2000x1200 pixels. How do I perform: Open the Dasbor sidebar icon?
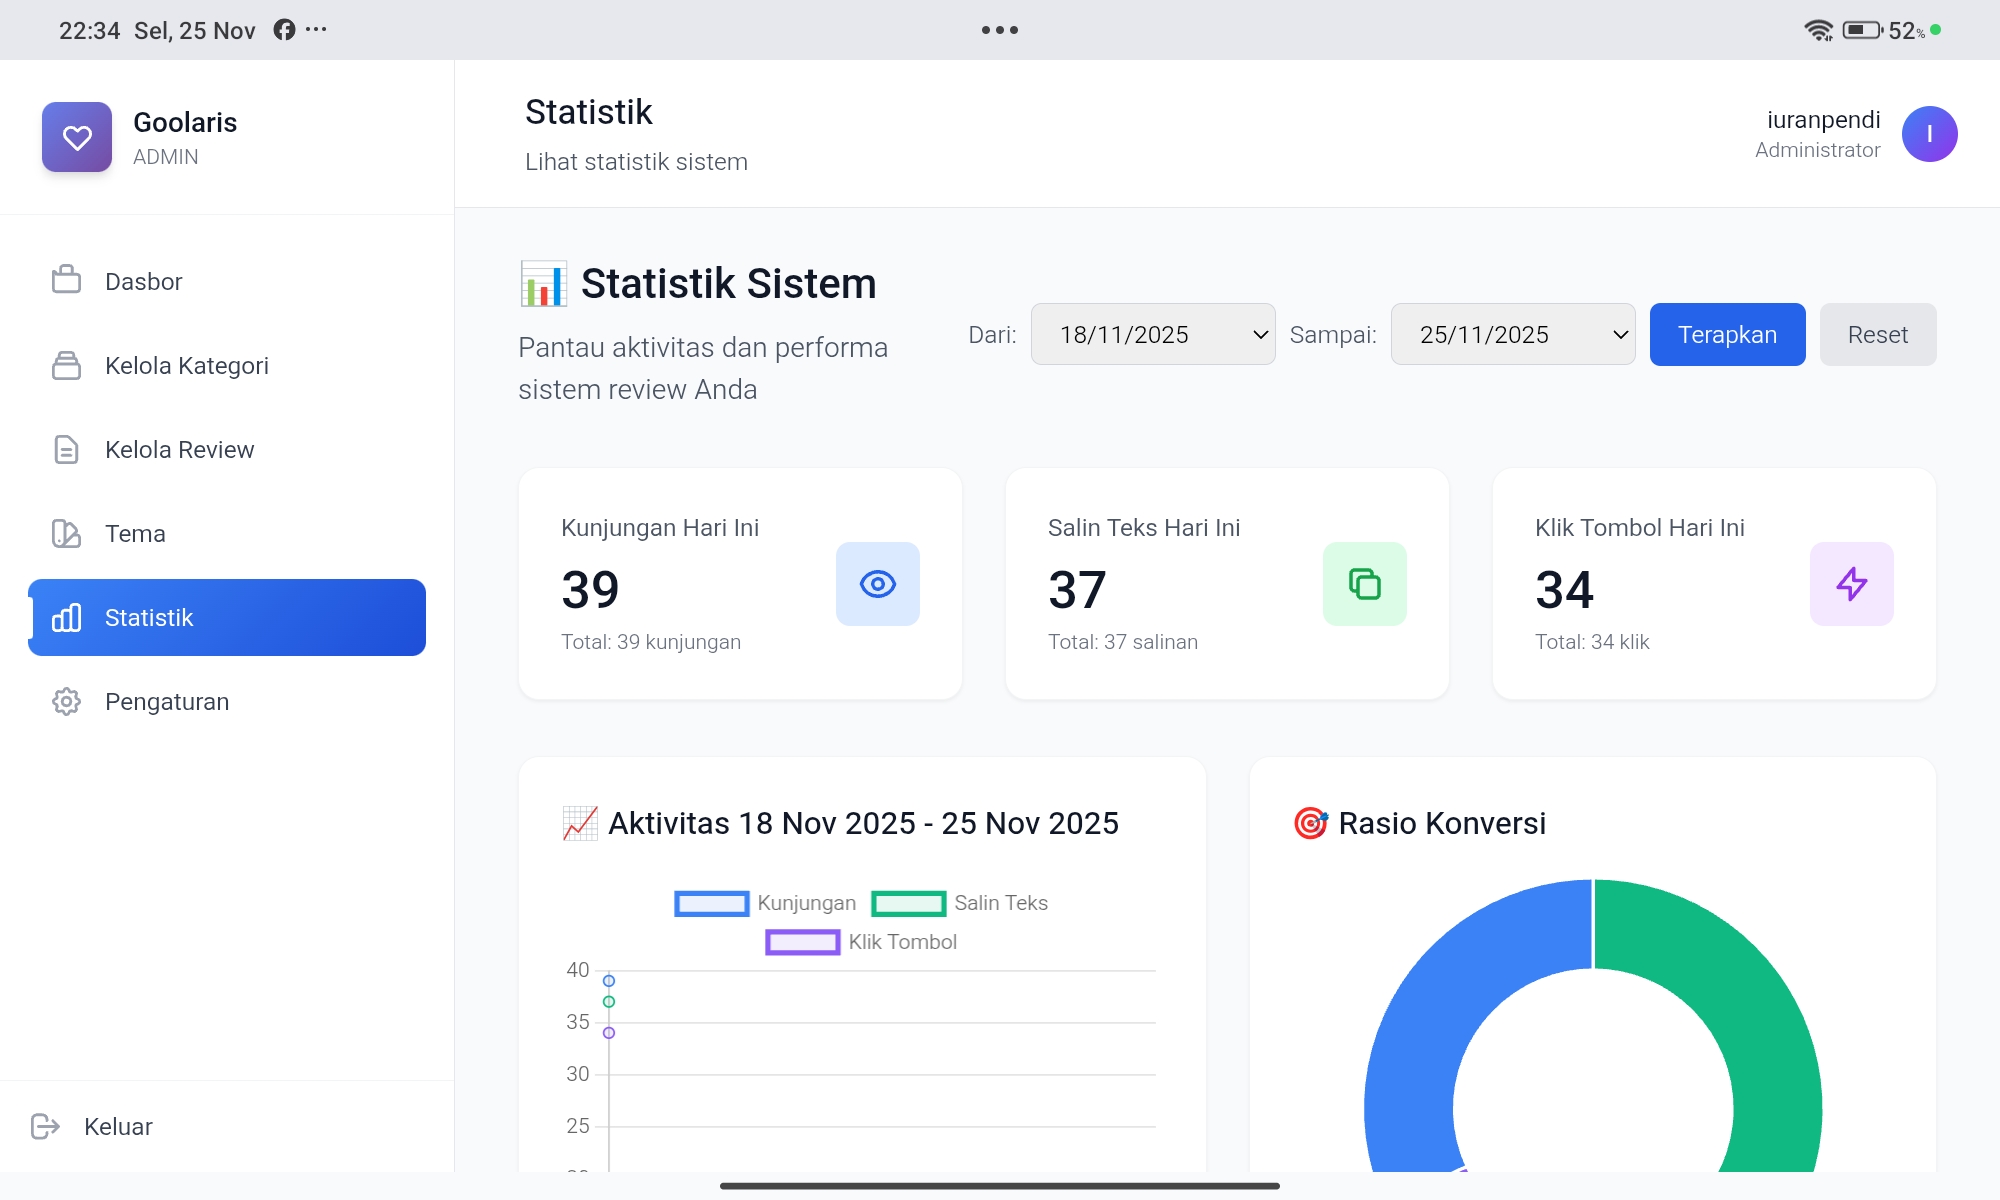(66, 281)
